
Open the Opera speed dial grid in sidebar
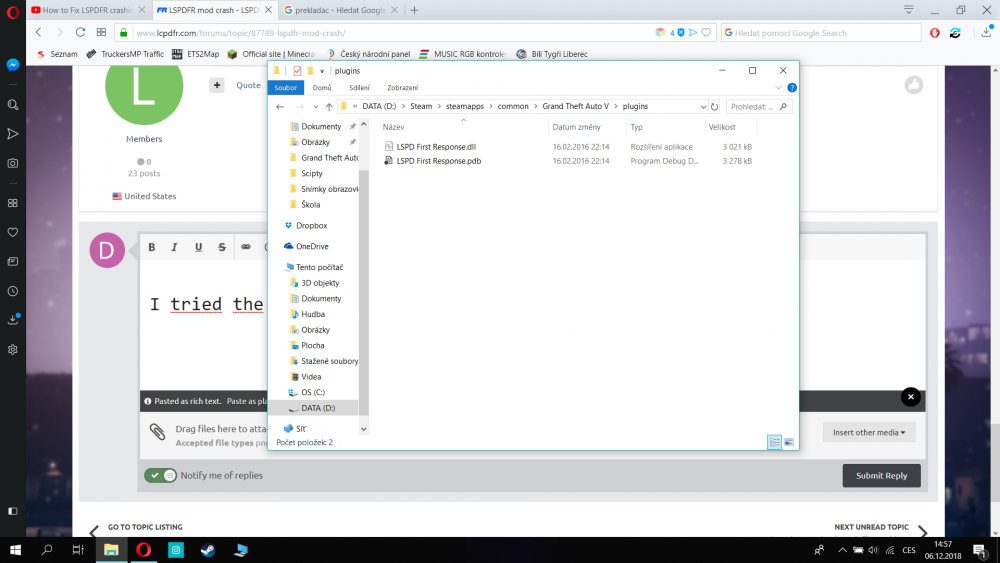click(13, 203)
